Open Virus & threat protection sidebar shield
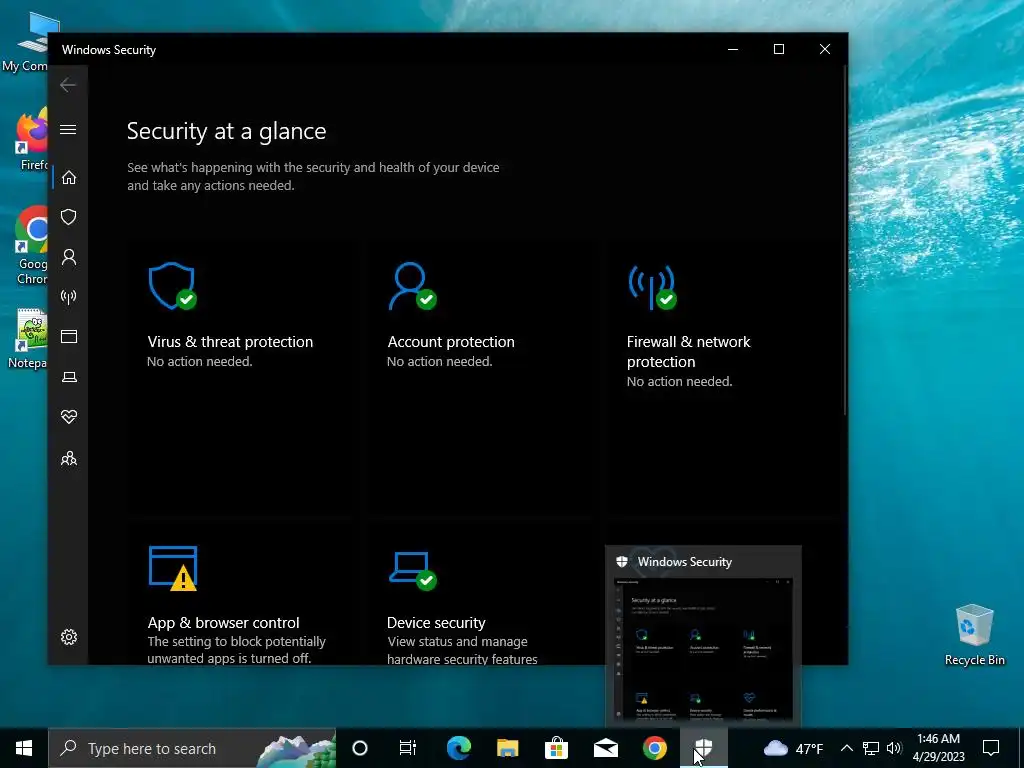1024x768 pixels. [x=69, y=217]
